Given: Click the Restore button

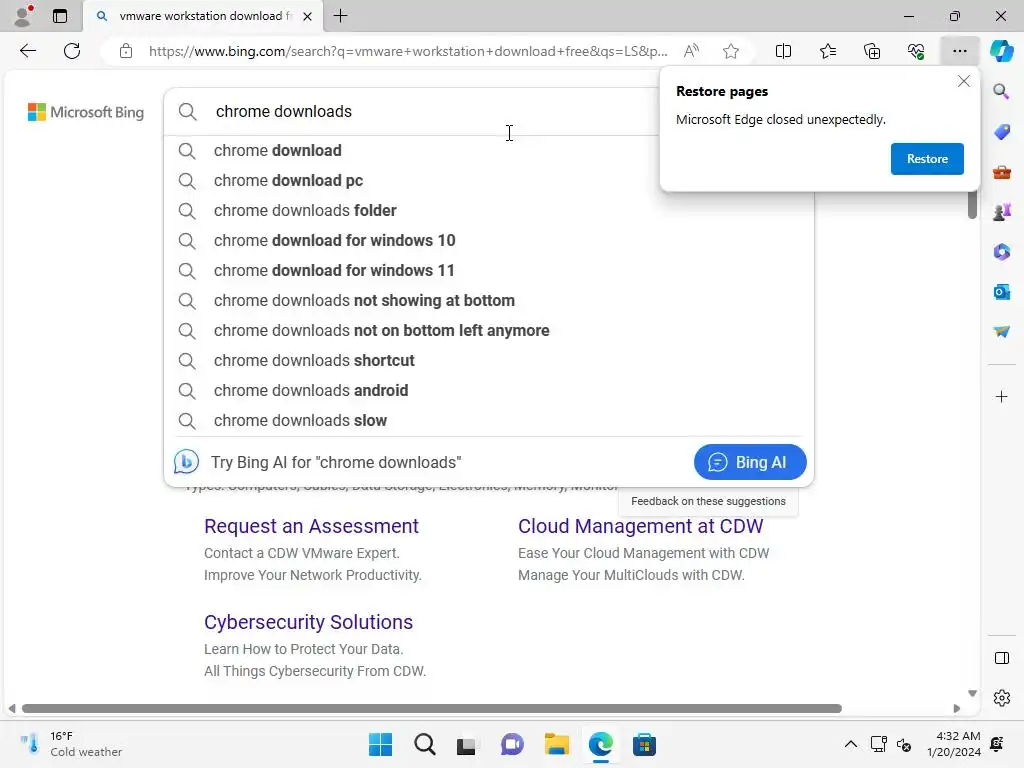Looking at the screenshot, I should [x=927, y=159].
